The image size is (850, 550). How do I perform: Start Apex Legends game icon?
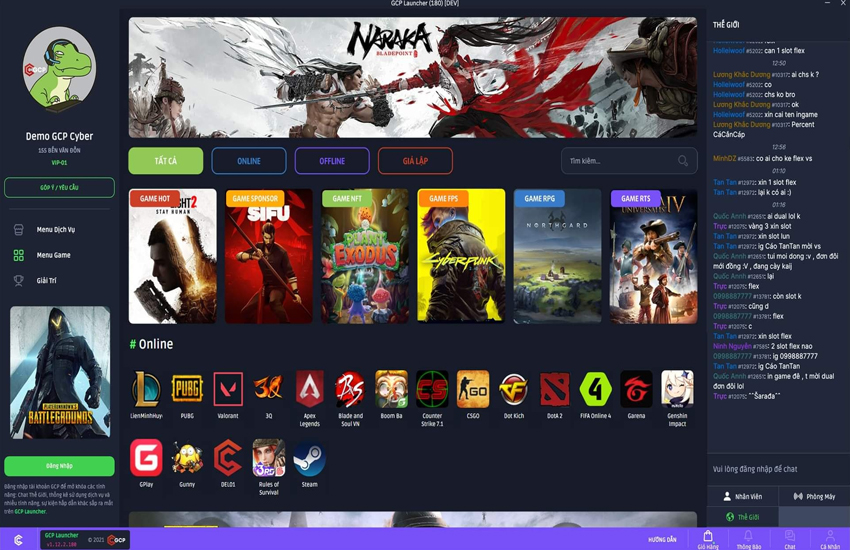[x=310, y=389]
